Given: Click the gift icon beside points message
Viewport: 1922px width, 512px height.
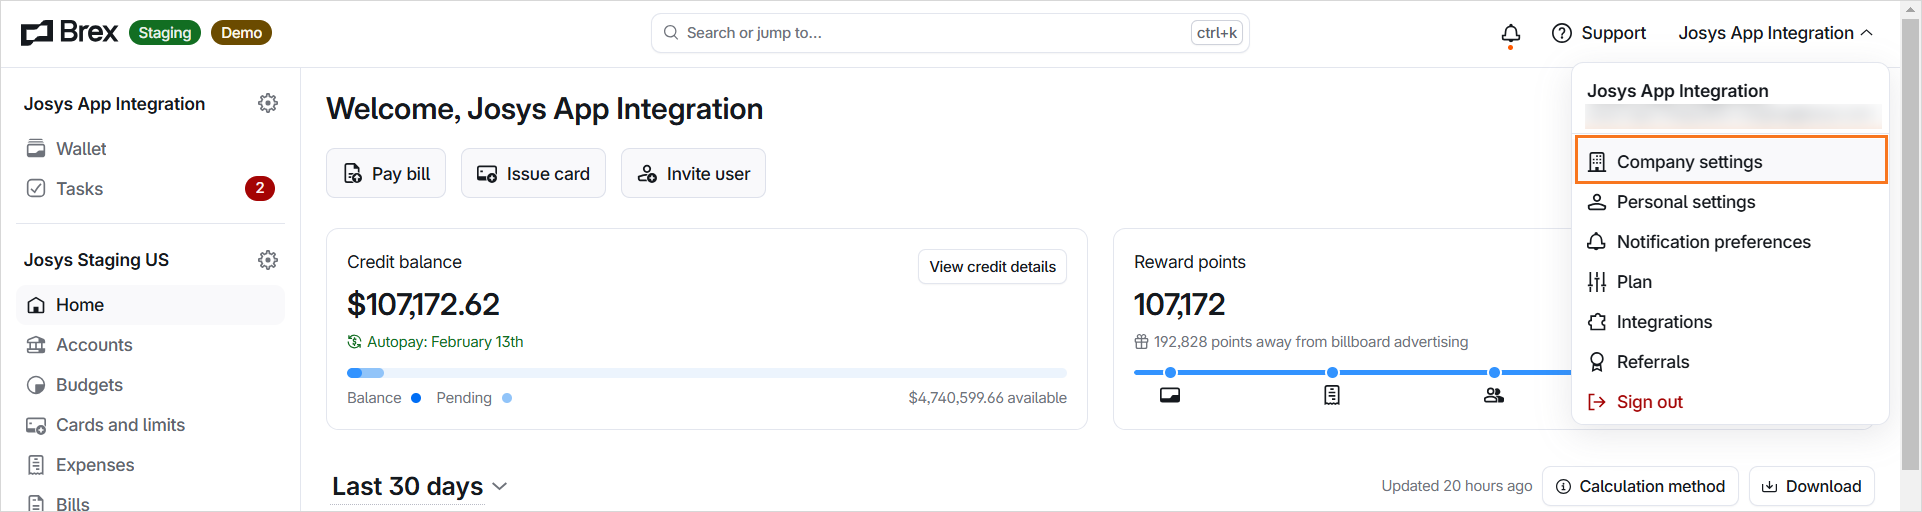Looking at the screenshot, I should (x=1141, y=342).
